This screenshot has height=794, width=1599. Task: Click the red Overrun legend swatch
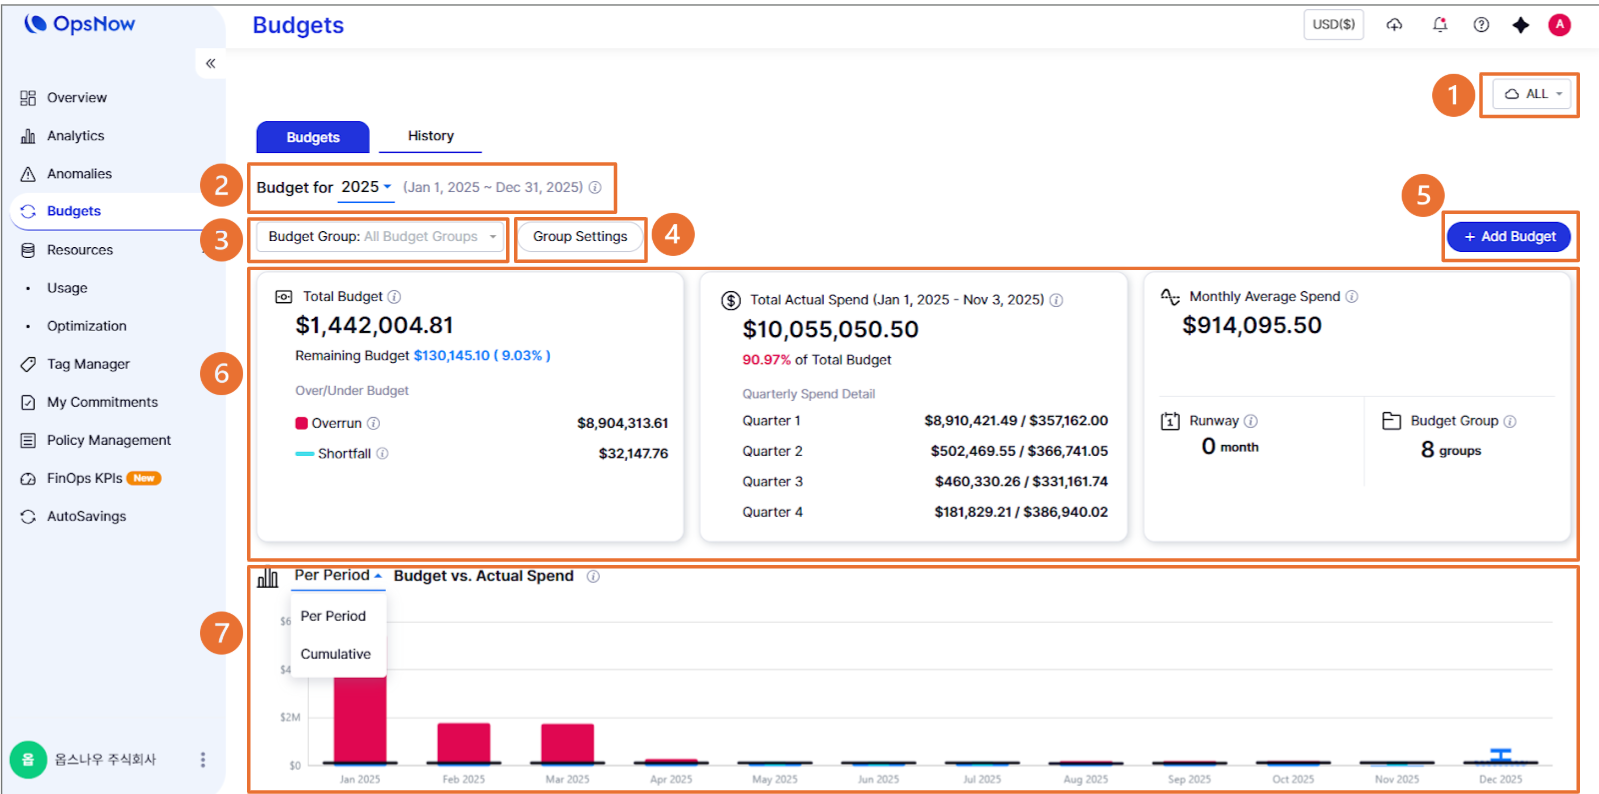click(x=301, y=424)
